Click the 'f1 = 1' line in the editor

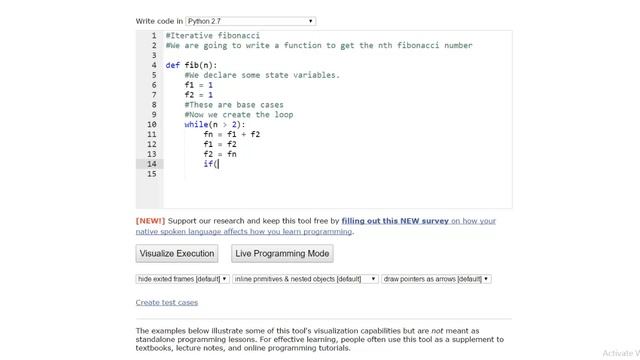click(x=199, y=85)
